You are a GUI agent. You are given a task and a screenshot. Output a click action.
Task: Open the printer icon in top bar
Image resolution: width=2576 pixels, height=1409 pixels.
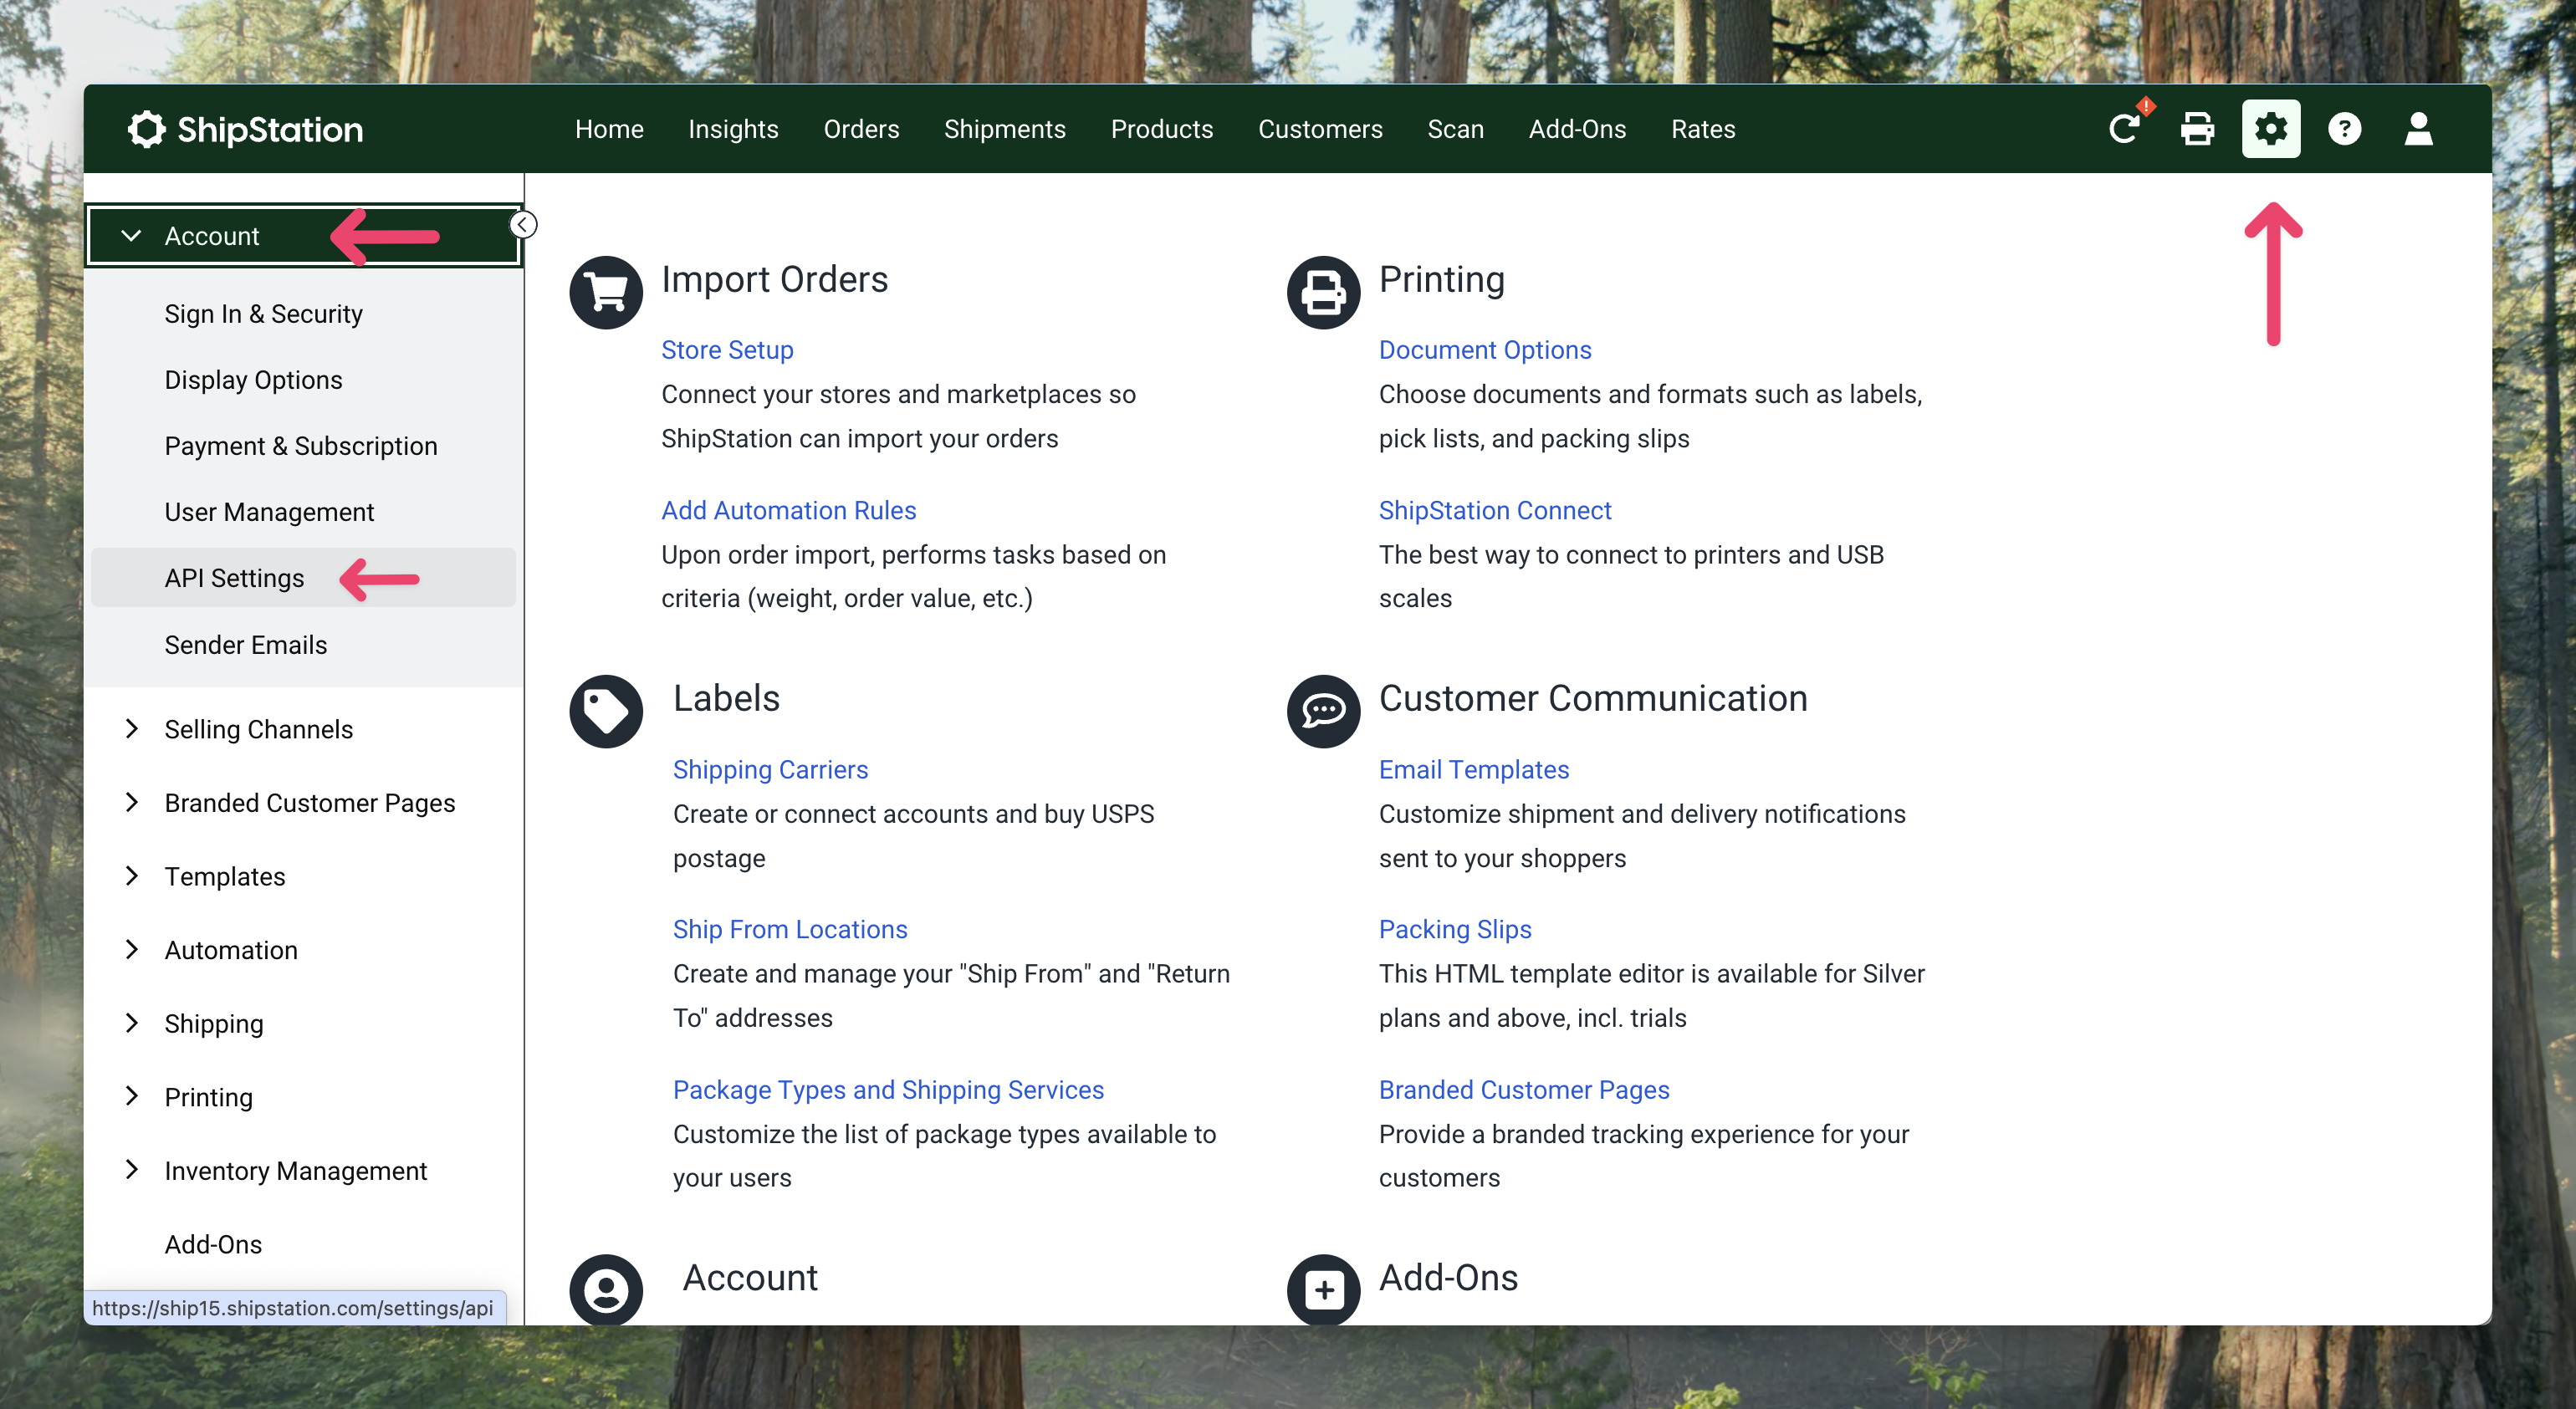point(2197,129)
